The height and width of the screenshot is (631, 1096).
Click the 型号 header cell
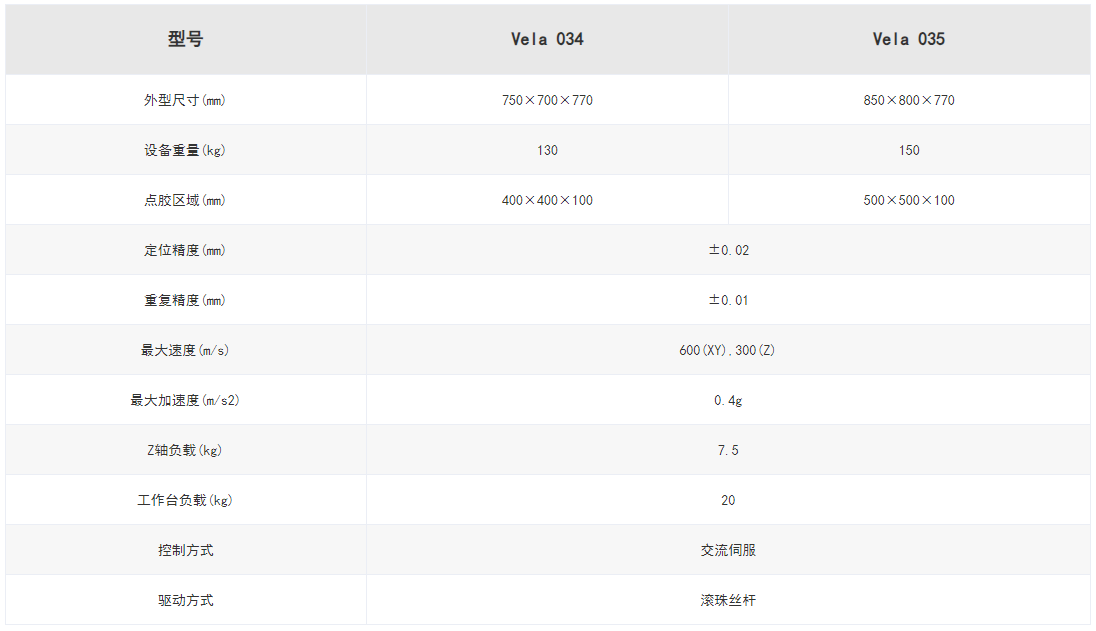coord(185,40)
